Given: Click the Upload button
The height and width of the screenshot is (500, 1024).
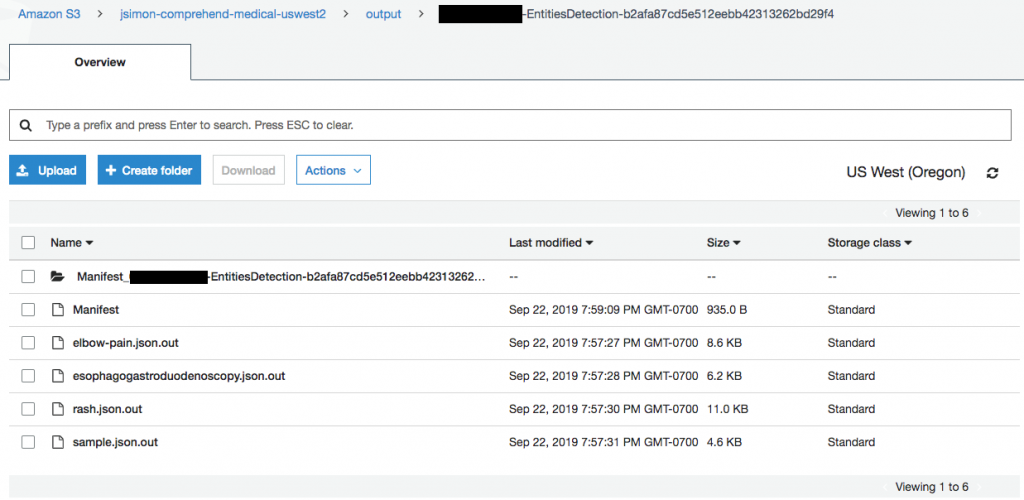Looking at the screenshot, I should coord(47,170).
